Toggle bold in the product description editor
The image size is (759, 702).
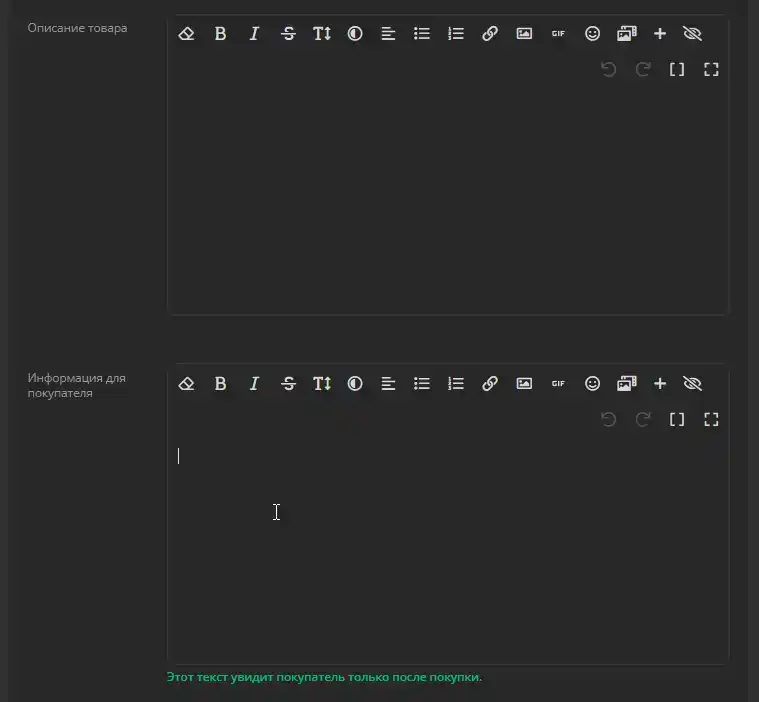pos(220,34)
